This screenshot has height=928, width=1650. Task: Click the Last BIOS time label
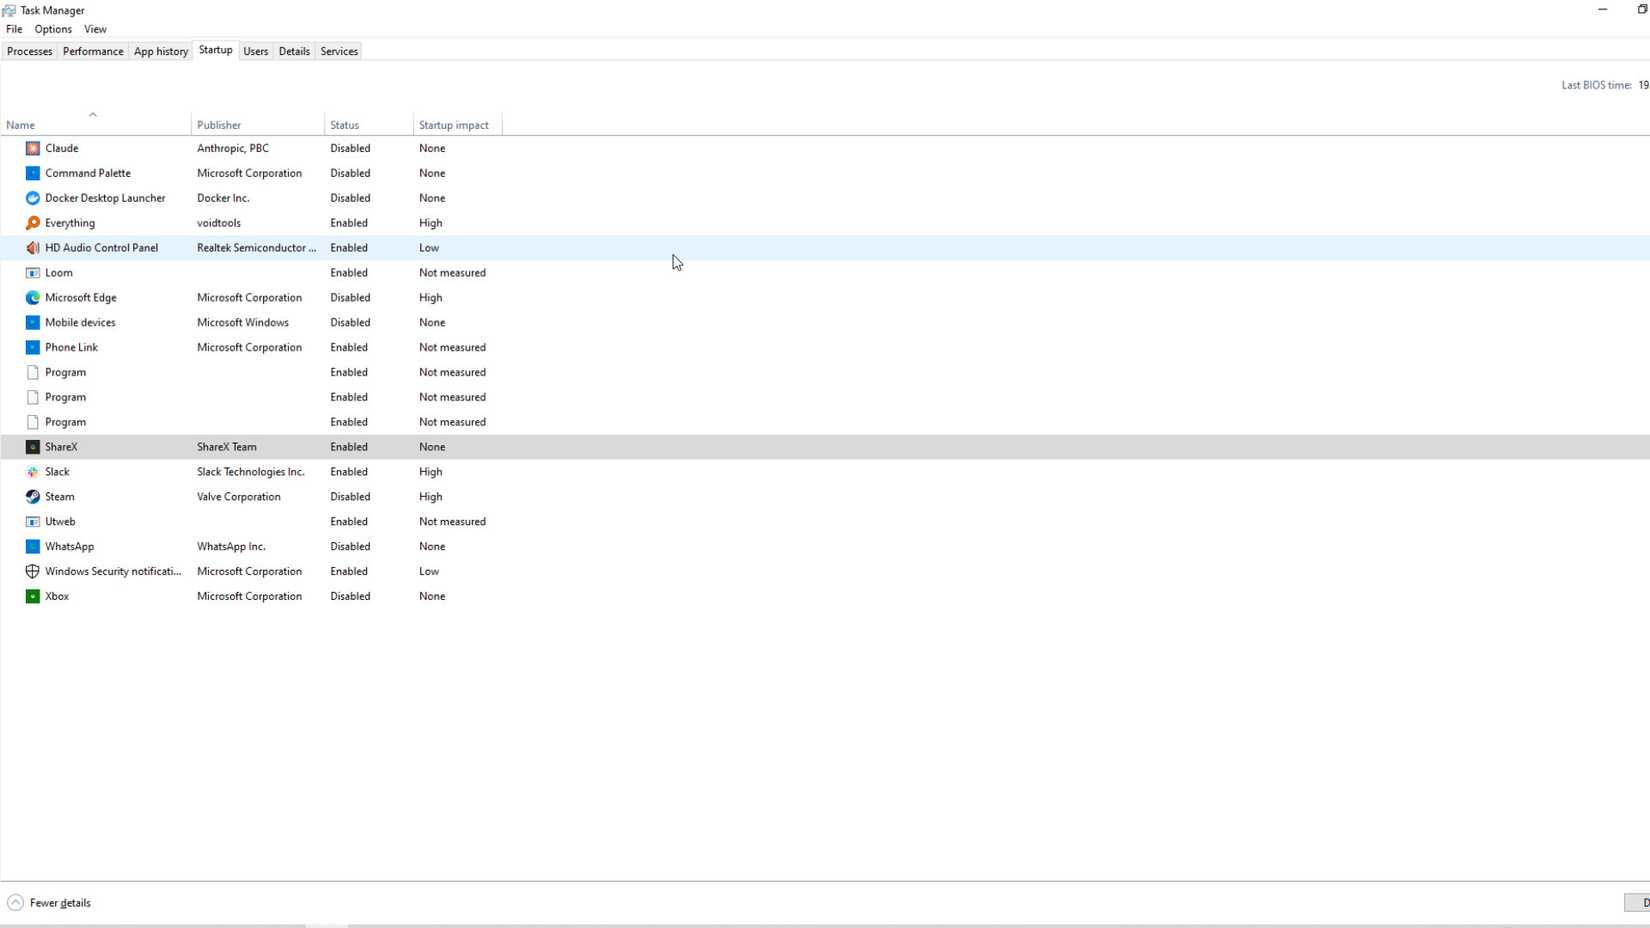click(1597, 85)
